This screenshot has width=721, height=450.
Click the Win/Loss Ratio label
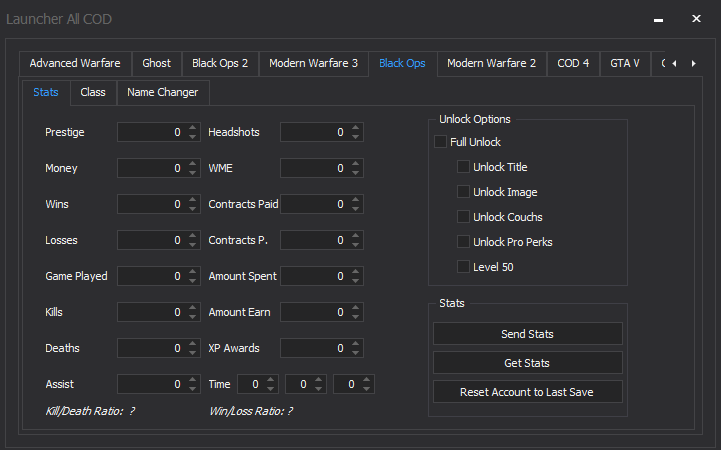251,411
